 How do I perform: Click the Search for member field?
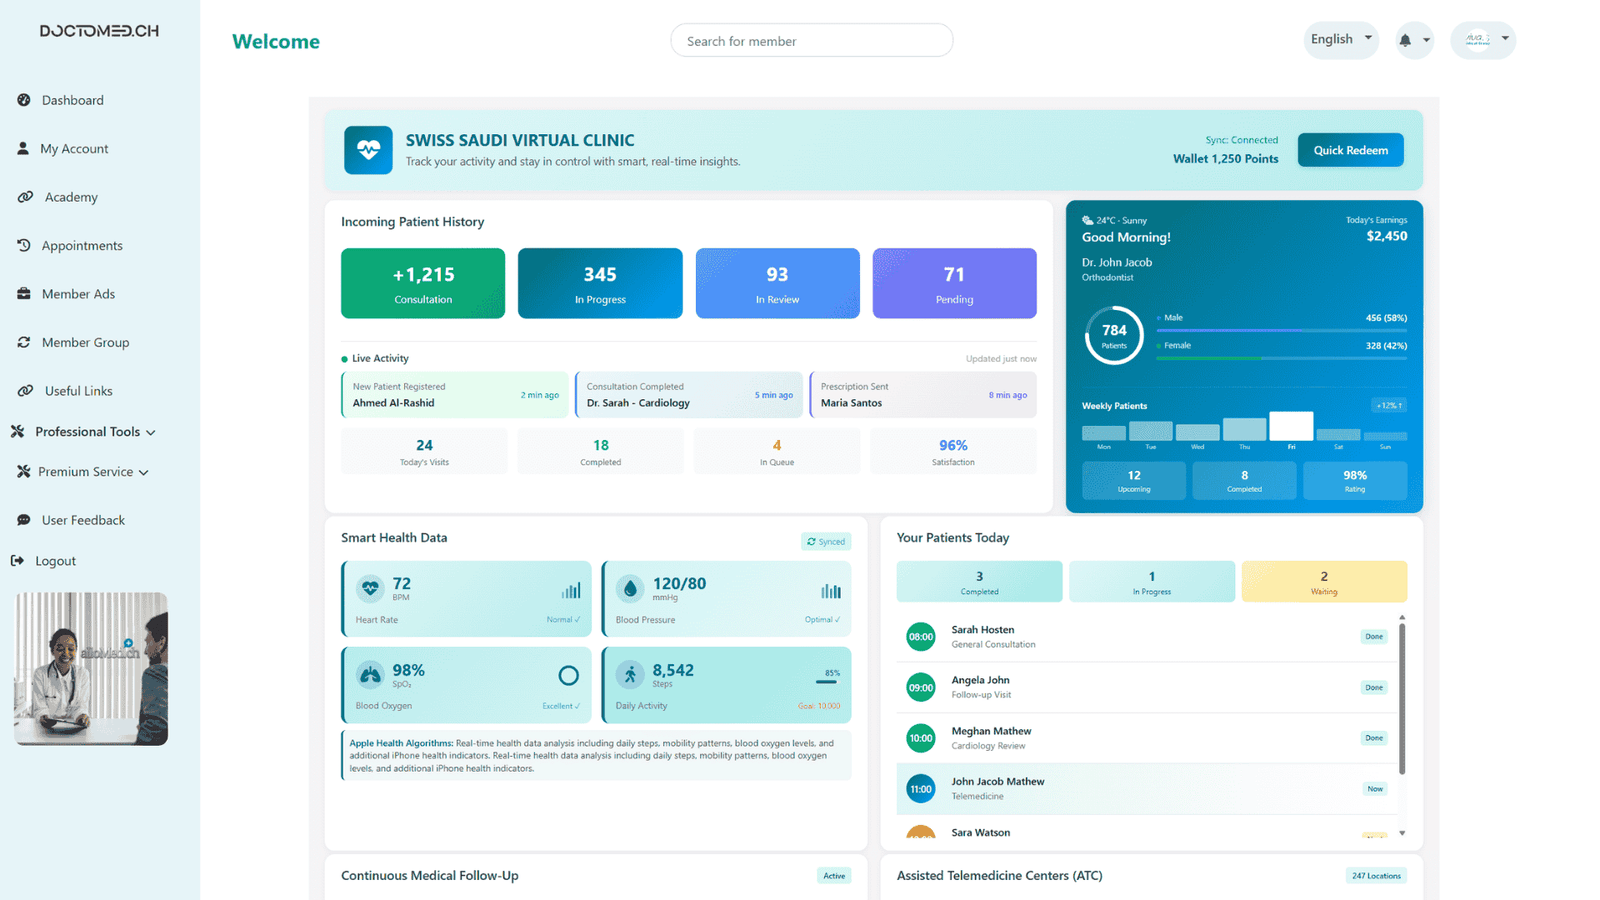tap(811, 41)
